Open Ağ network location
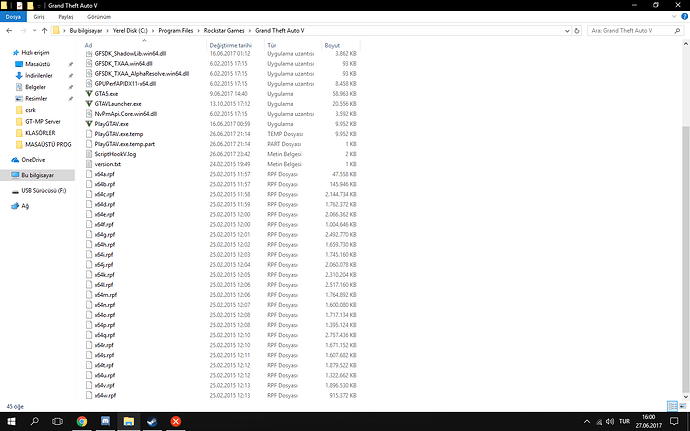Viewport: 690px width, 431px height. (x=25, y=206)
